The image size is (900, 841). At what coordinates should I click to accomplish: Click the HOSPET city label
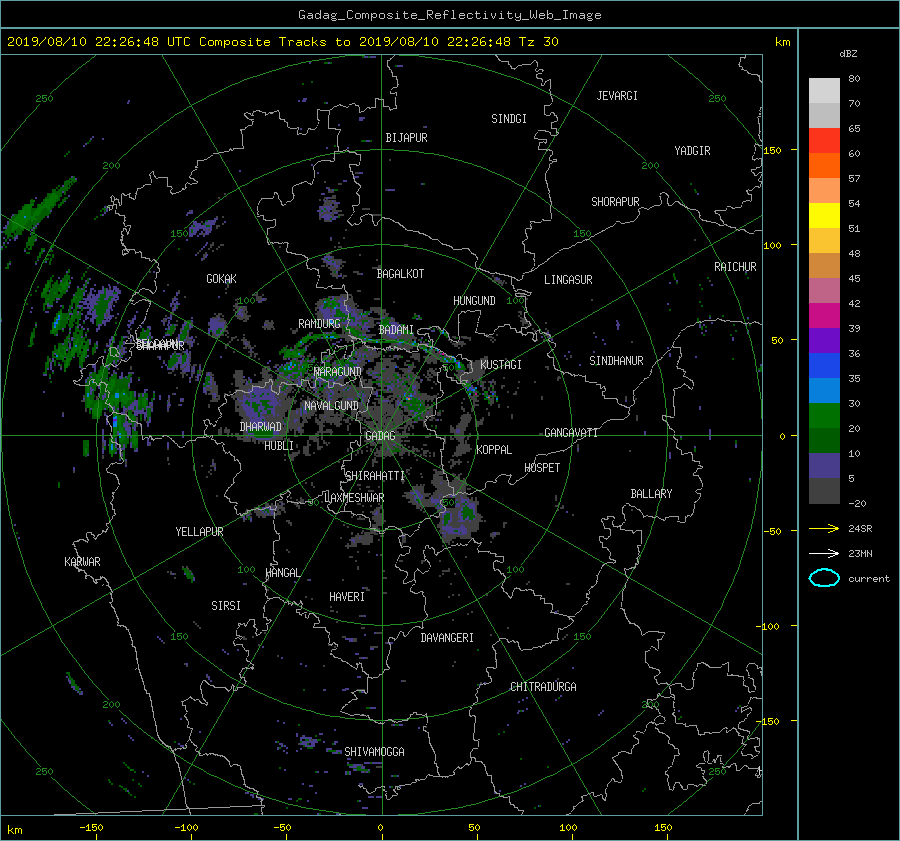(542, 468)
